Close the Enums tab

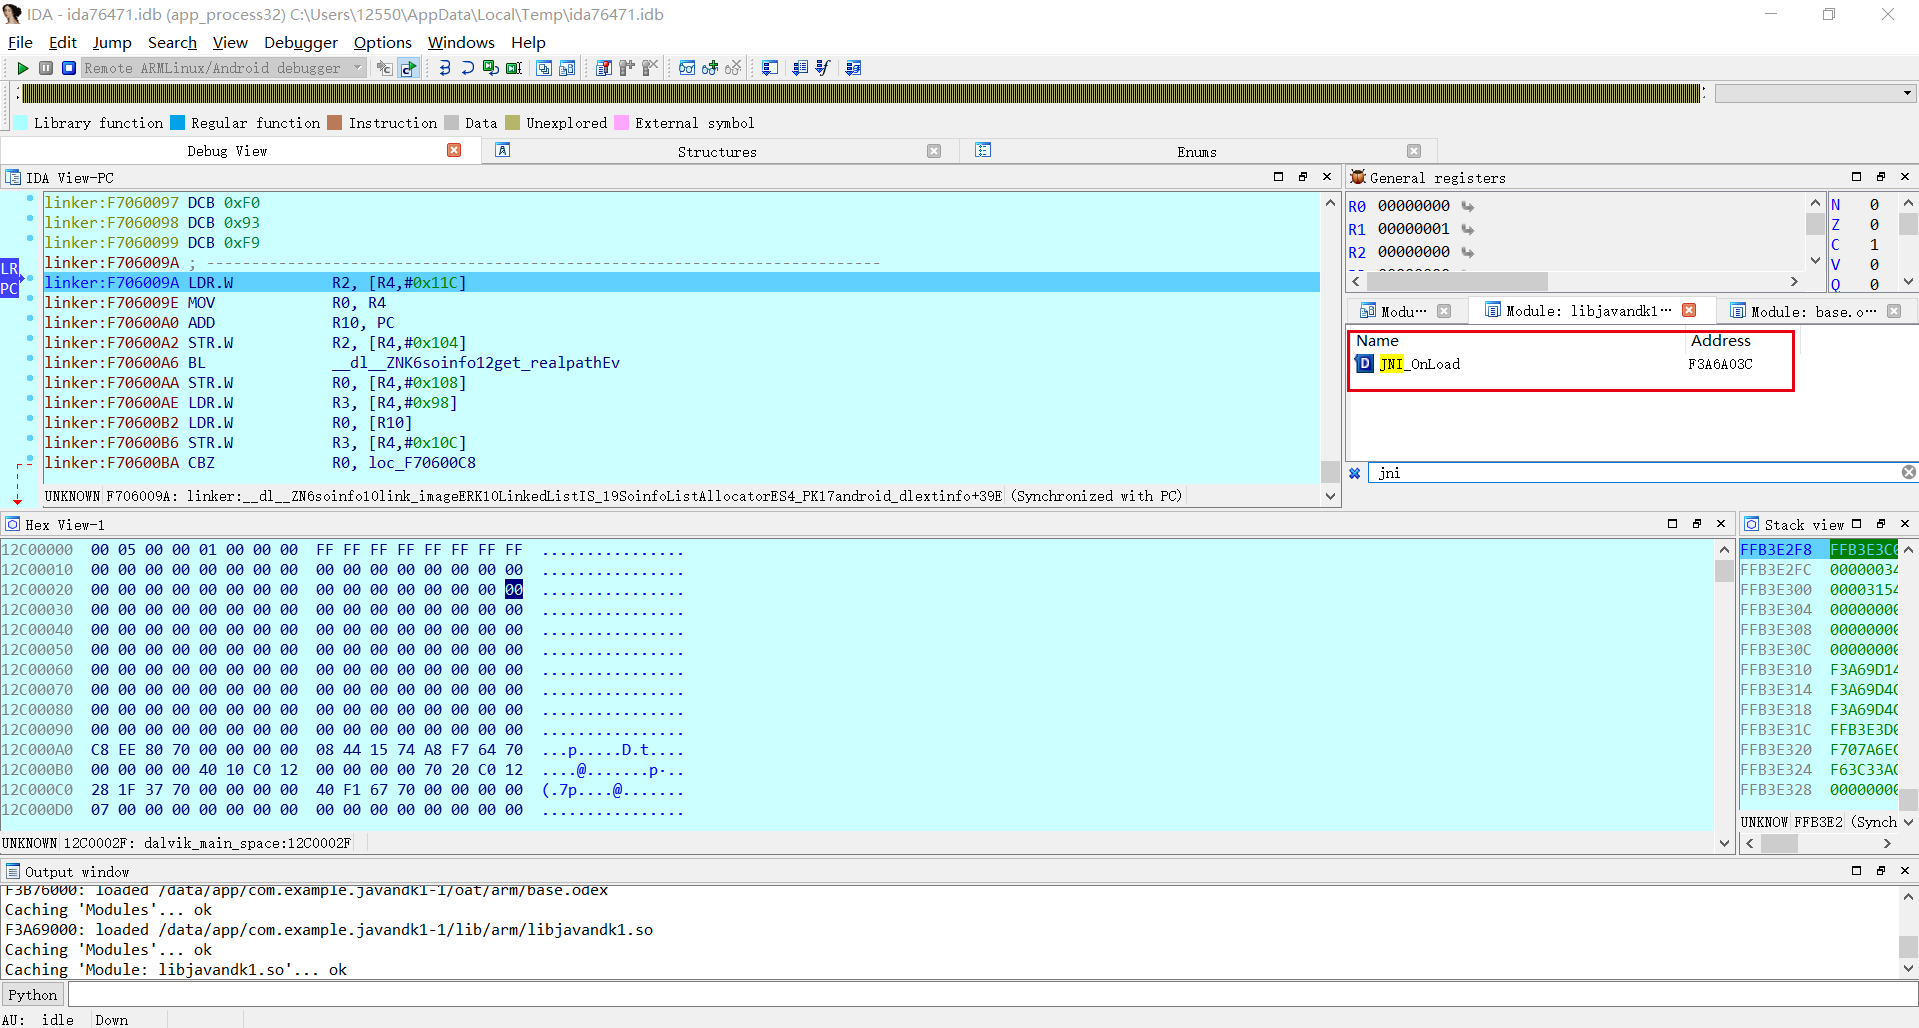tap(1414, 151)
